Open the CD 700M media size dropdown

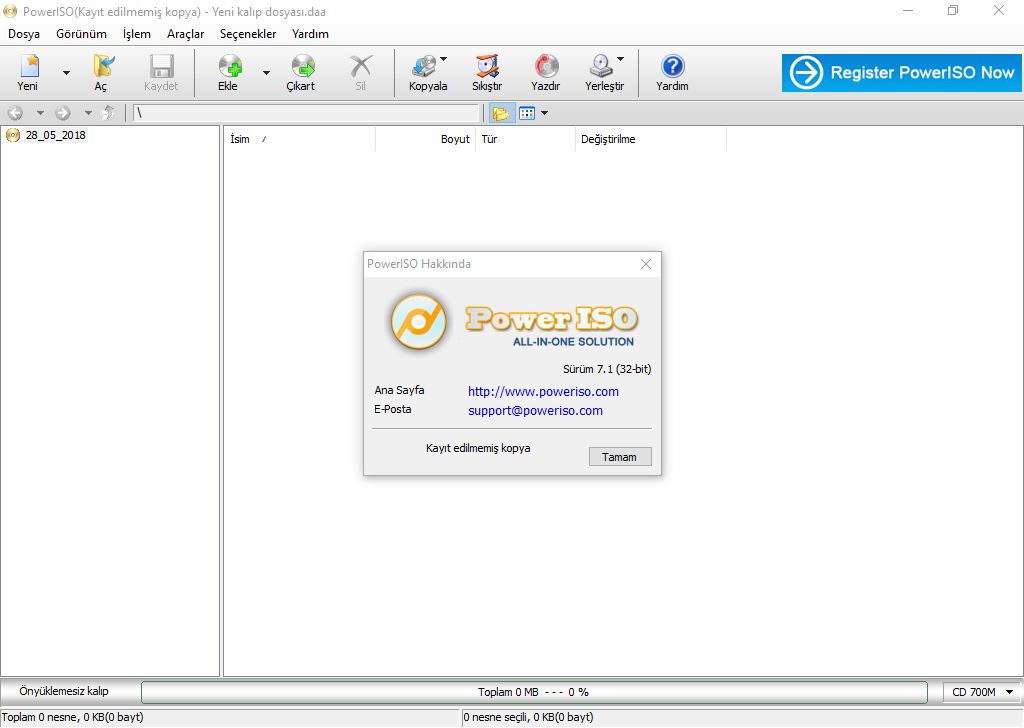coord(982,692)
